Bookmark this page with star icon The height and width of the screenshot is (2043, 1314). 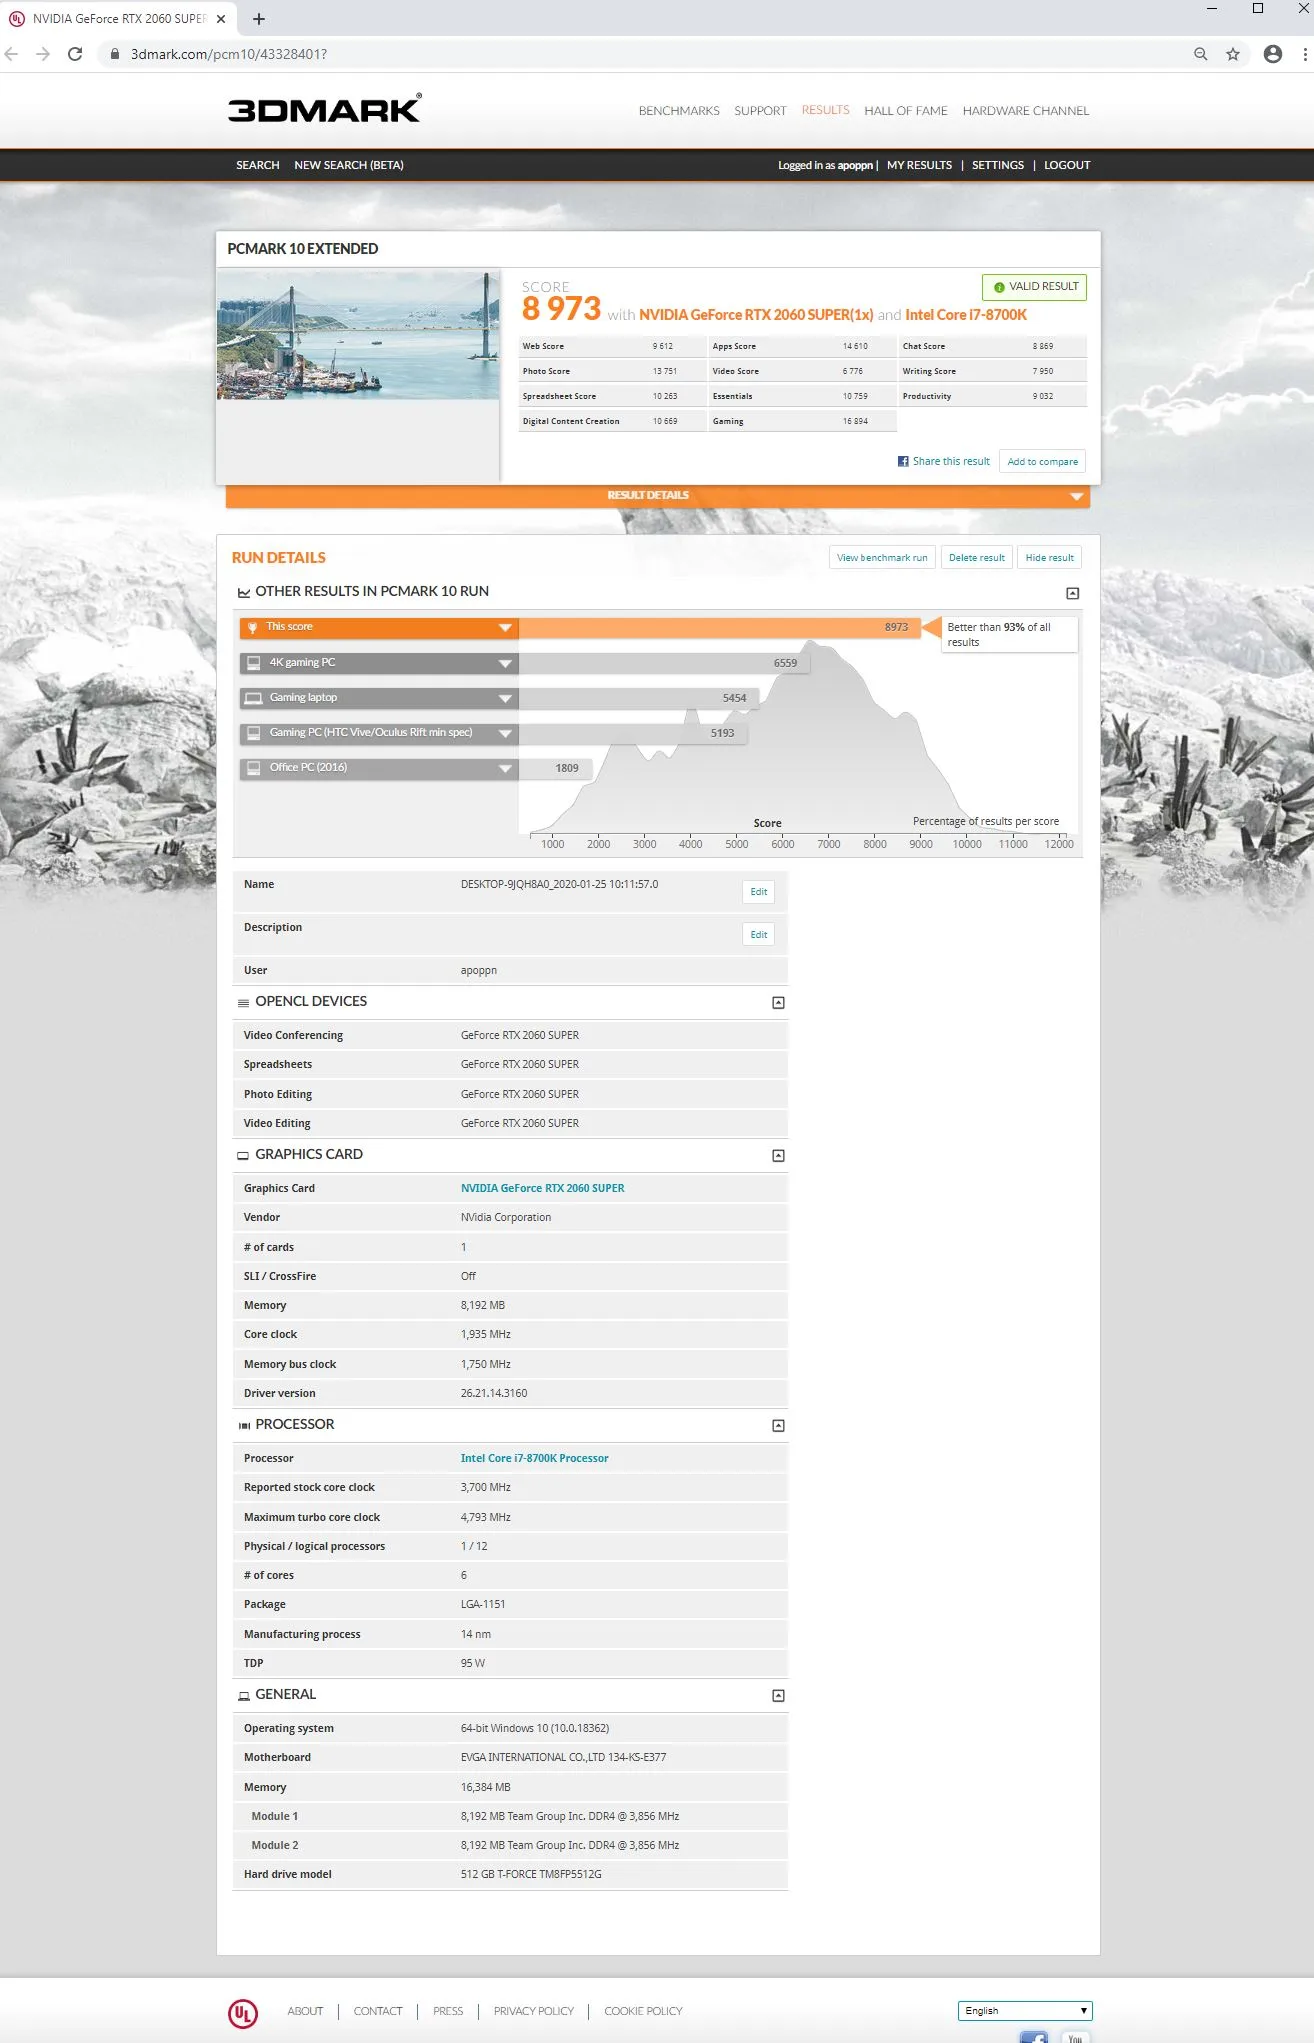pyautogui.click(x=1233, y=54)
